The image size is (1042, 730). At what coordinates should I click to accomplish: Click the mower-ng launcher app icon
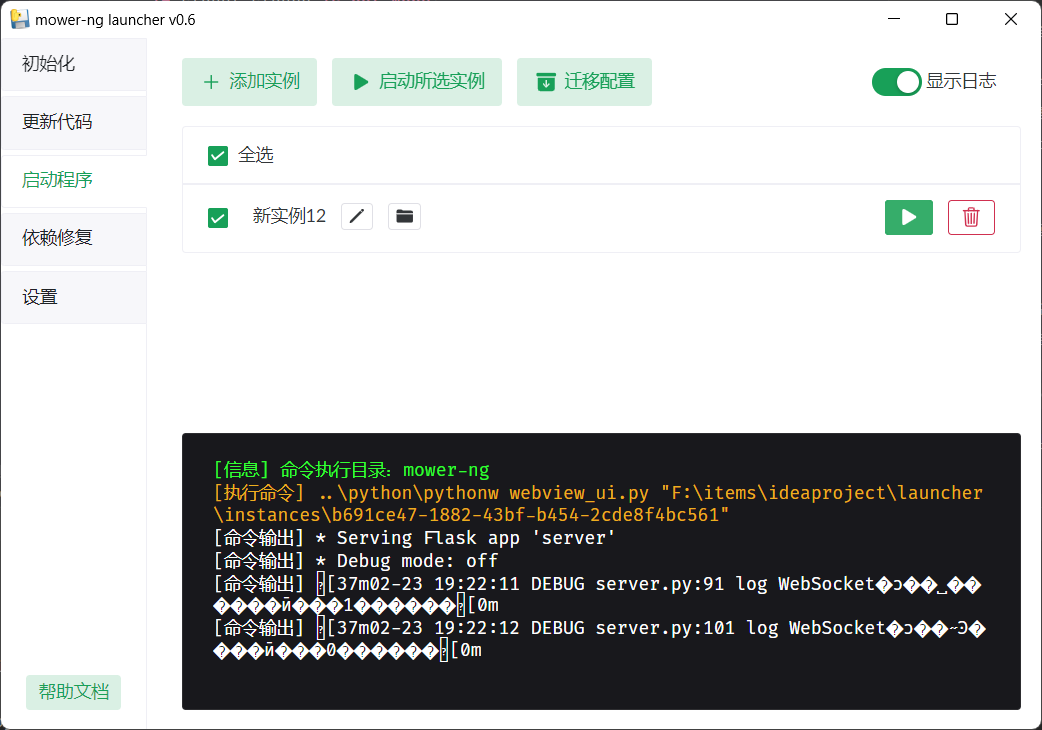(20, 19)
